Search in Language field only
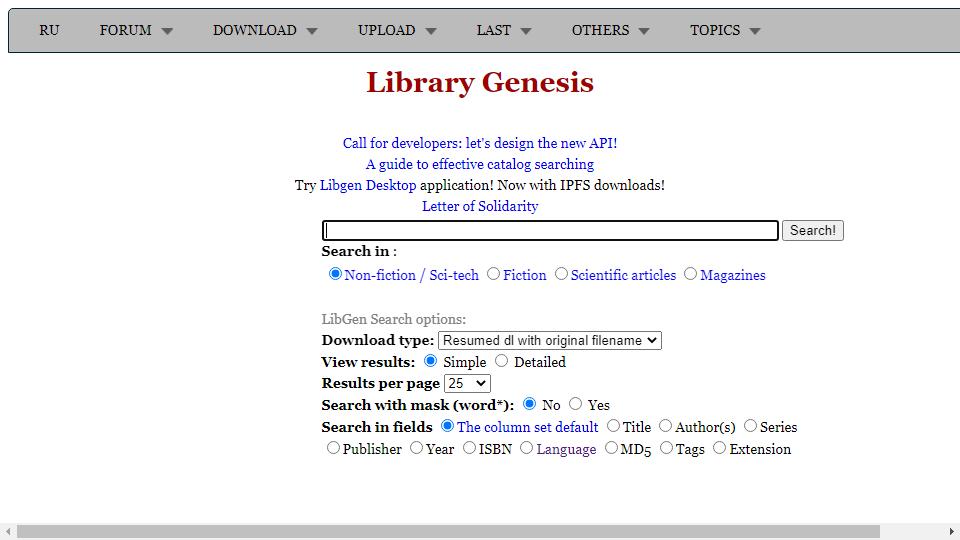 (x=527, y=448)
